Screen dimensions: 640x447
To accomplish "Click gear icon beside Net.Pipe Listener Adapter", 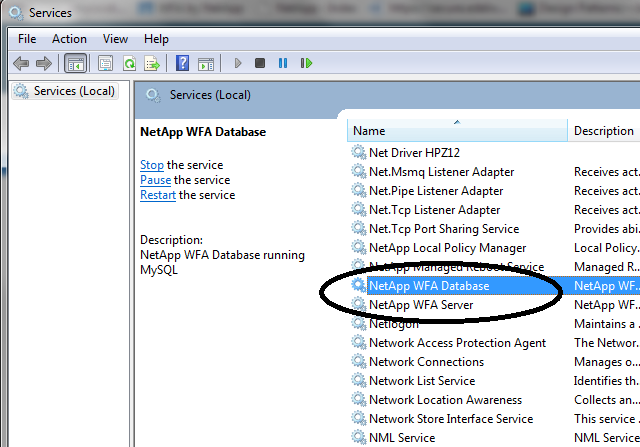I will [x=359, y=190].
